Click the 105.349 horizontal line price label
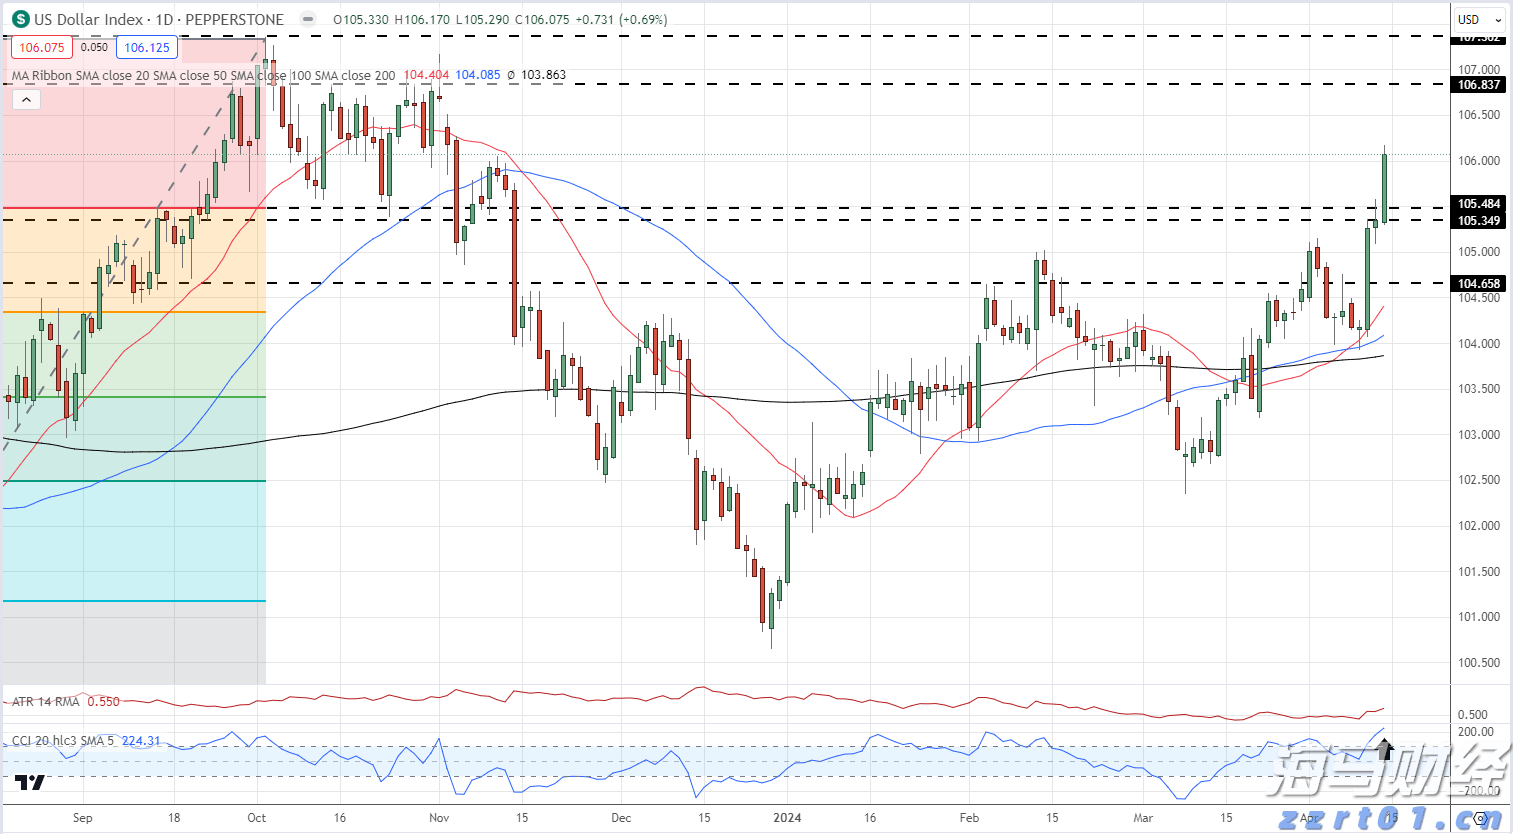Image resolution: width=1513 pixels, height=834 pixels. coord(1478,220)
